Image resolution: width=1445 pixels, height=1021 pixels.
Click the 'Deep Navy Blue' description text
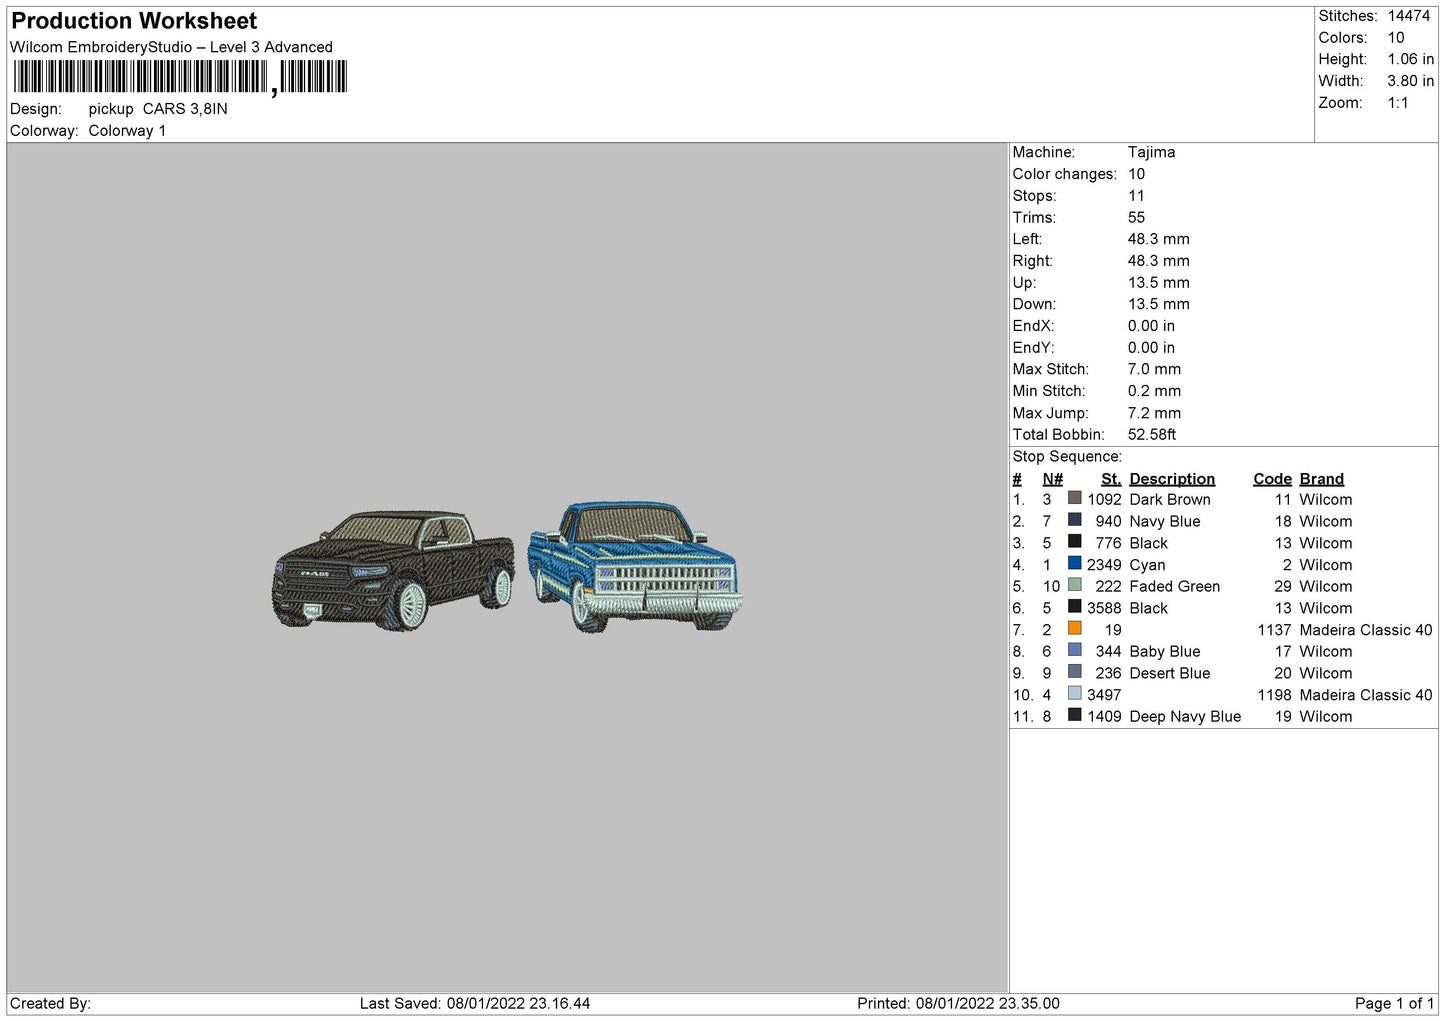click(1185, 717)
